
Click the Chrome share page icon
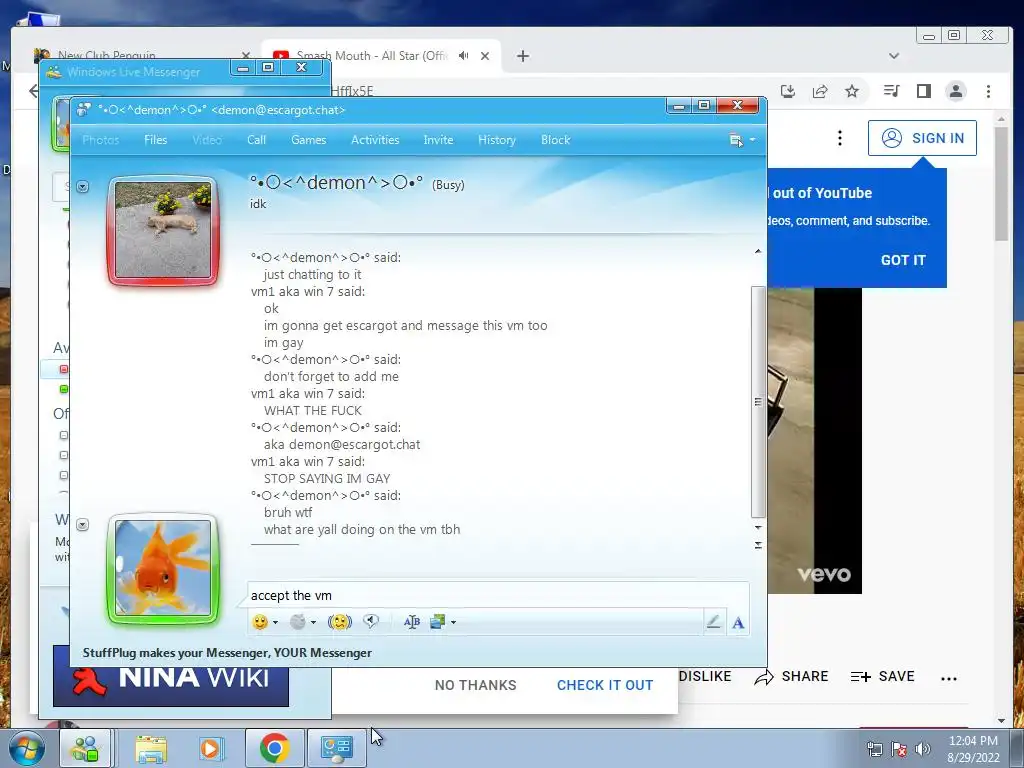tap(820, 91)
